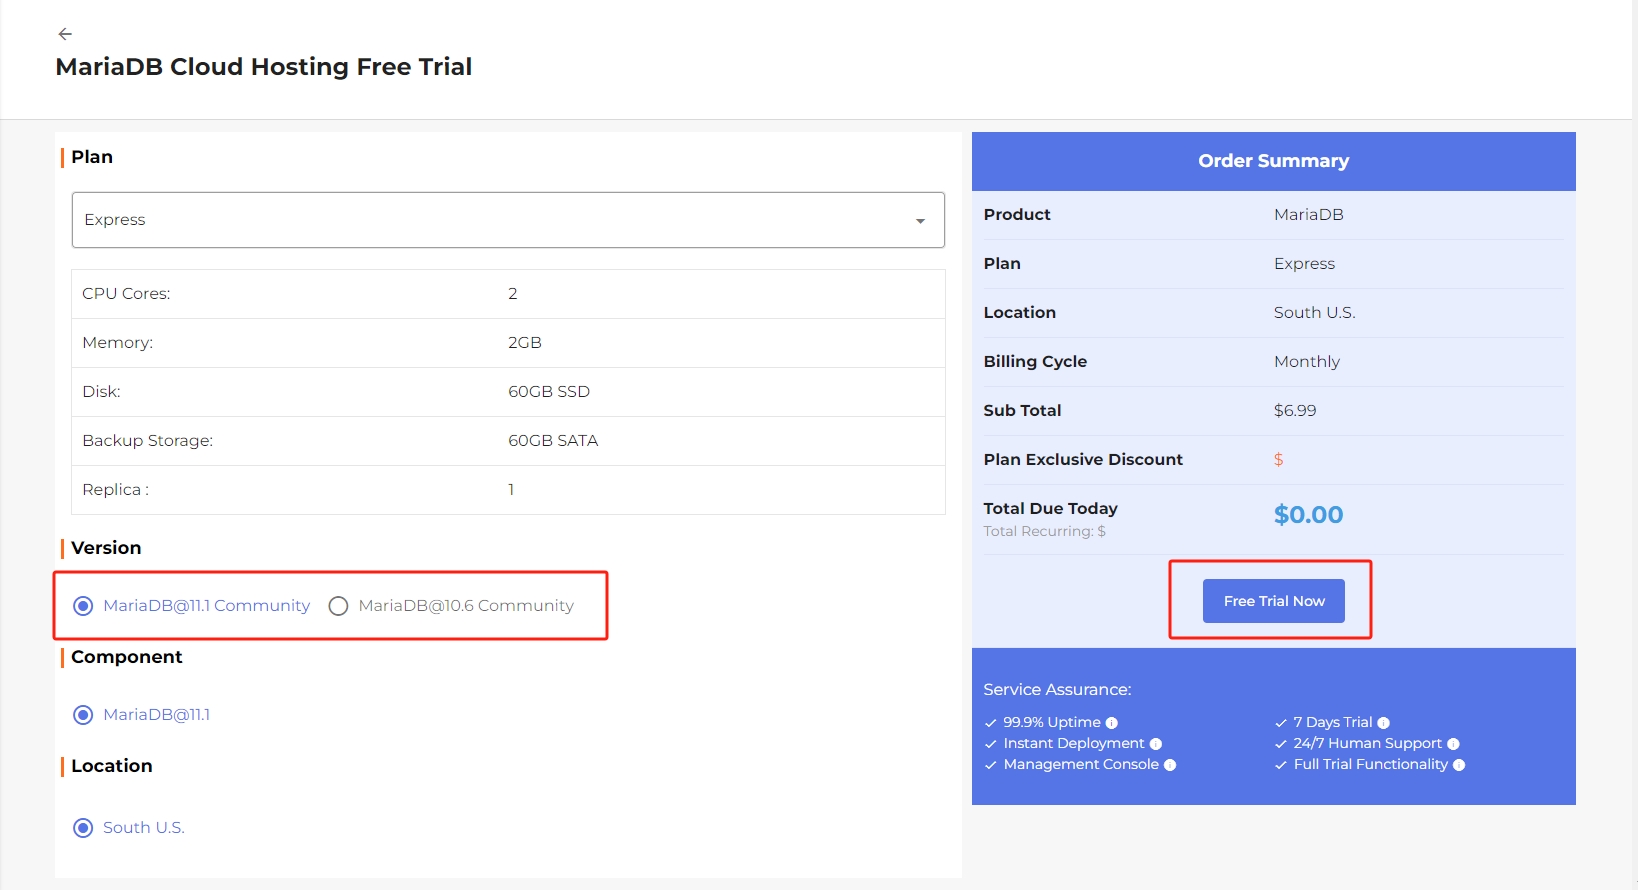1638x890 pixels.
Task: Click the Free Trial Now button
Action: tap(1274, 601)
